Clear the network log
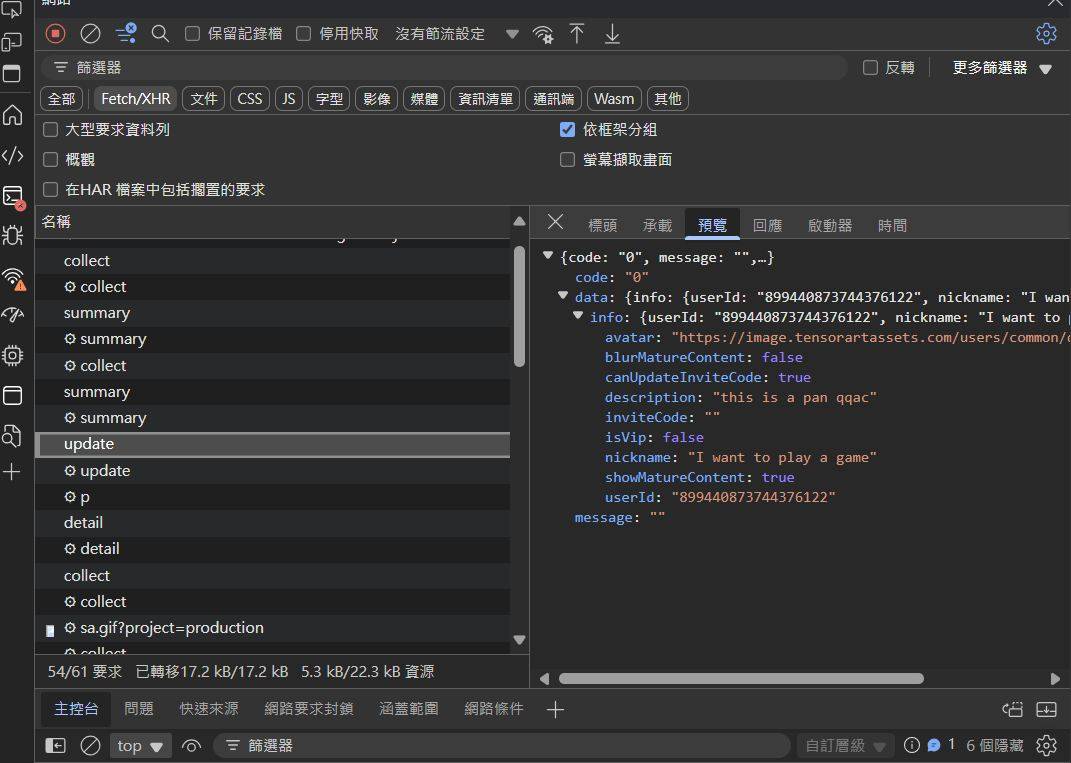 tap(90, 34)
